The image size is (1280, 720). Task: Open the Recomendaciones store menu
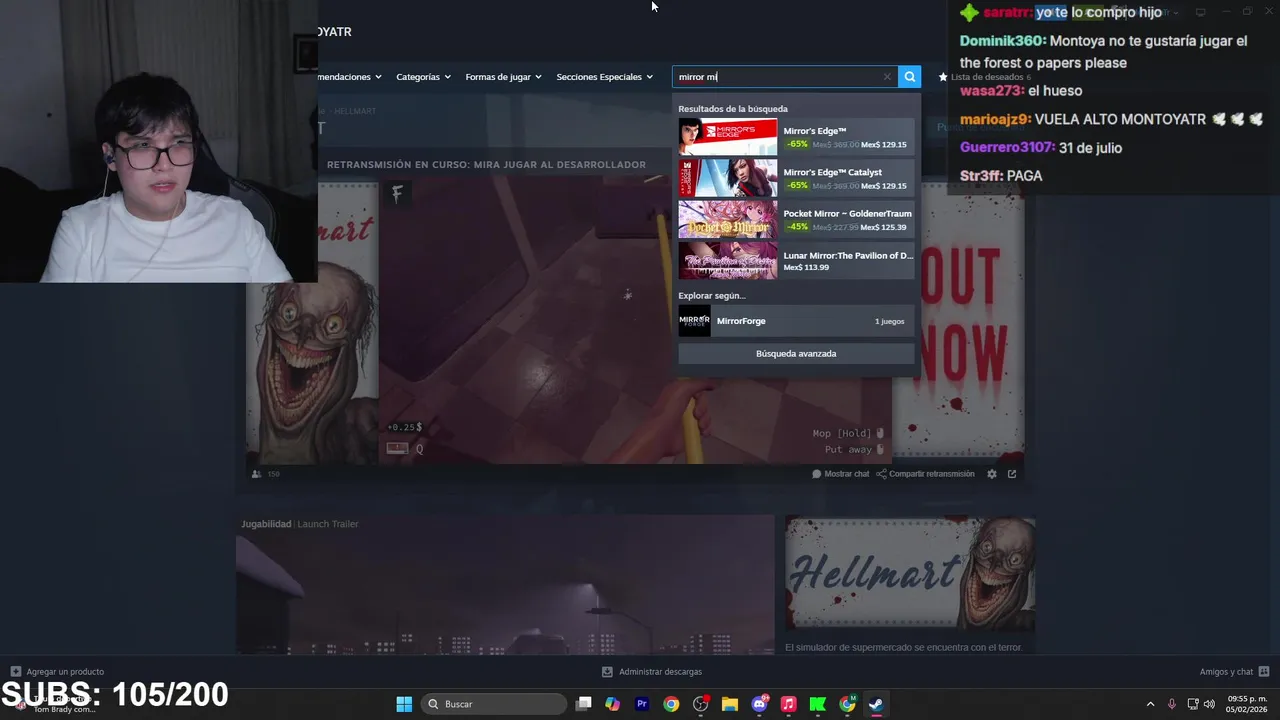coord(349,77)
